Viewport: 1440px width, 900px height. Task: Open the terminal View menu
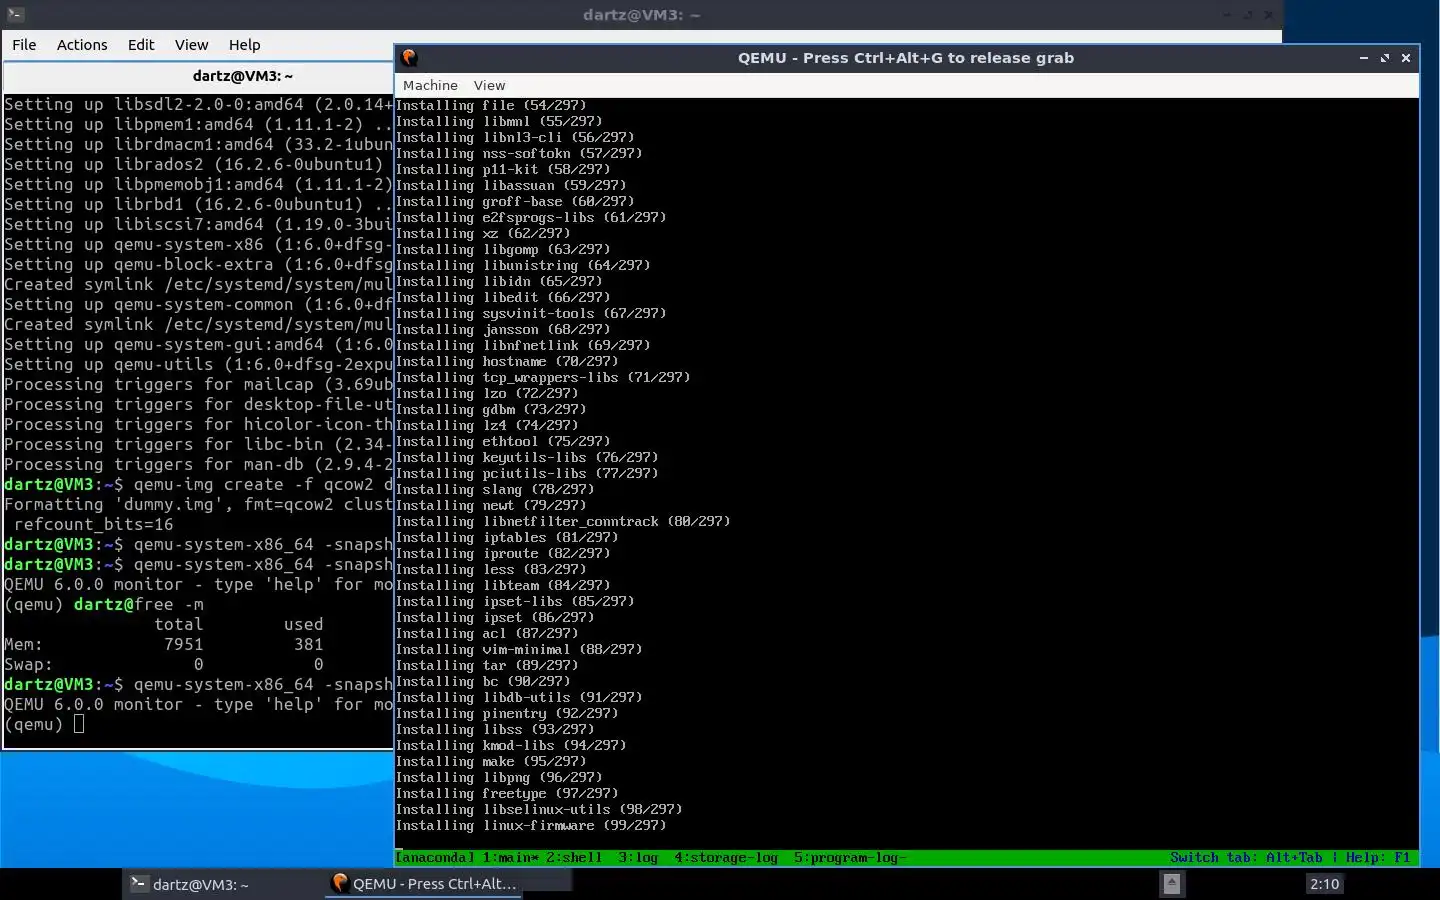[x=192, y=45]
